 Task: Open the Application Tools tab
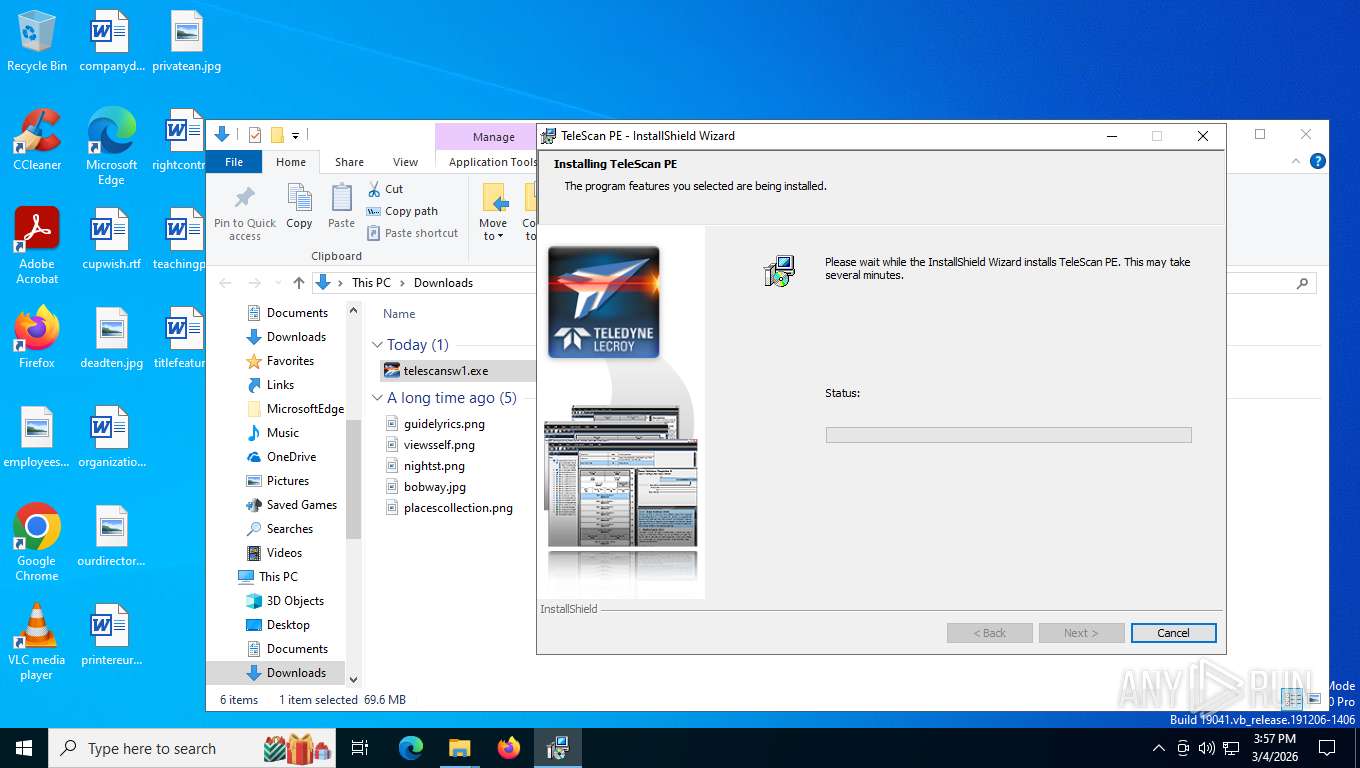(x=493, y=162)
